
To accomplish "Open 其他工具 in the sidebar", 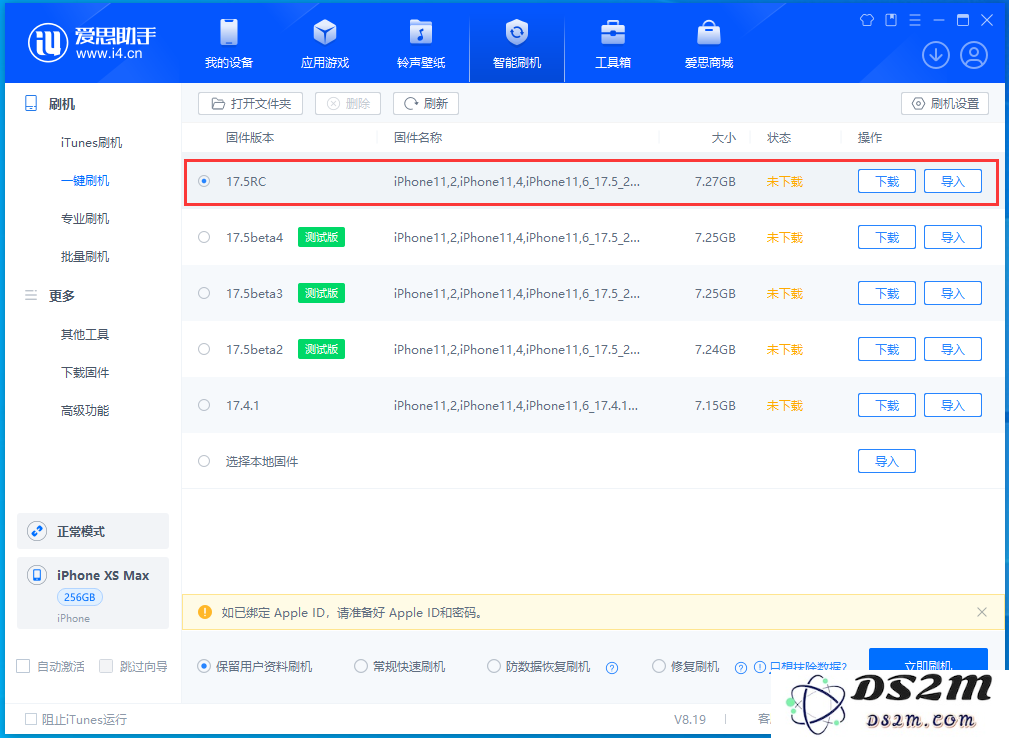I will click(x=85, y=335).
